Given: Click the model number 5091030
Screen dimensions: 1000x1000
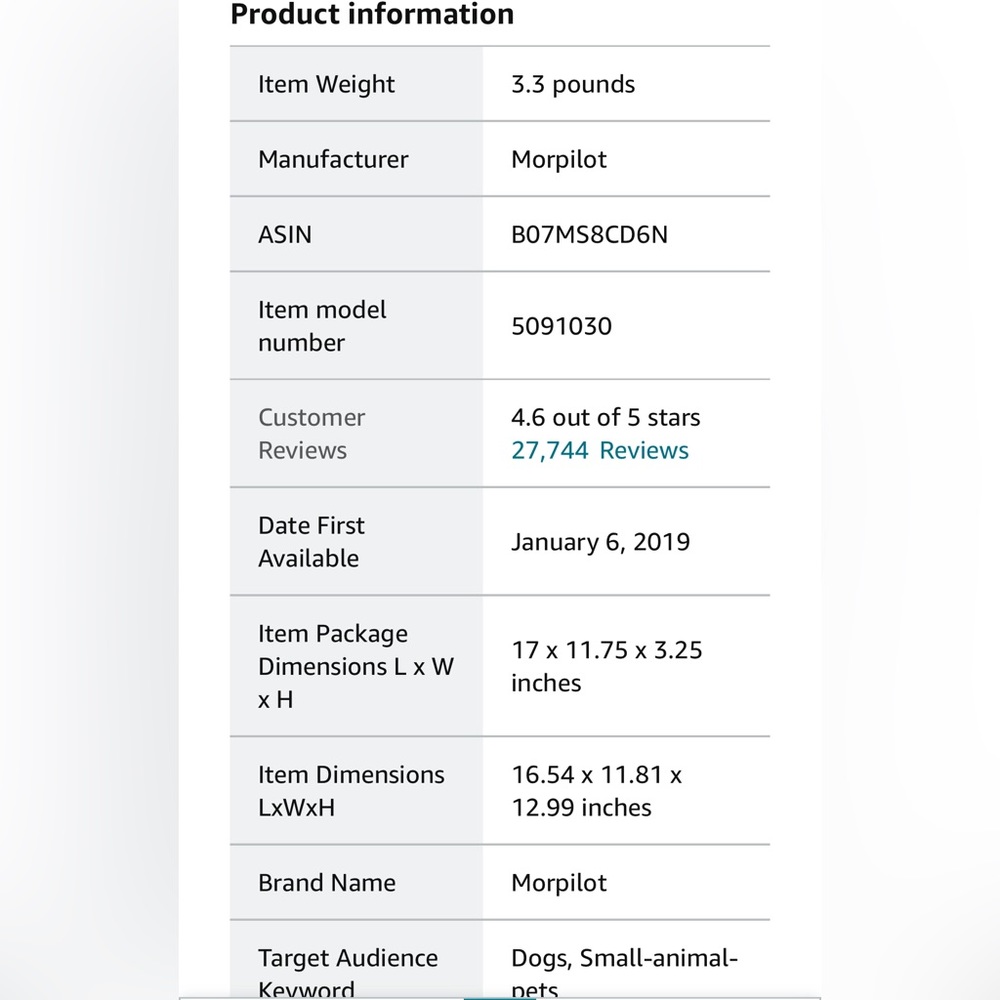Looking at the screenshot, I should [561, 326].
